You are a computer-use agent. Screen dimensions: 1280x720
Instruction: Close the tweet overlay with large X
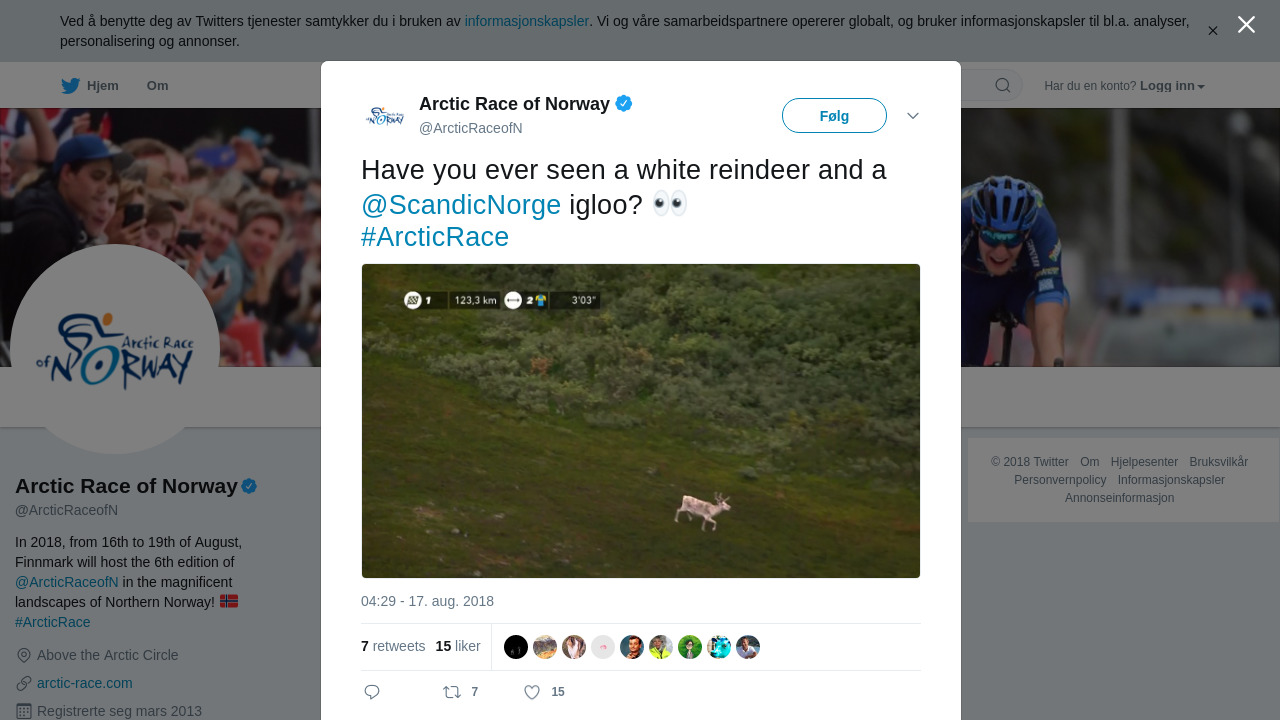pyautogui.click(x=1246, y=25)
